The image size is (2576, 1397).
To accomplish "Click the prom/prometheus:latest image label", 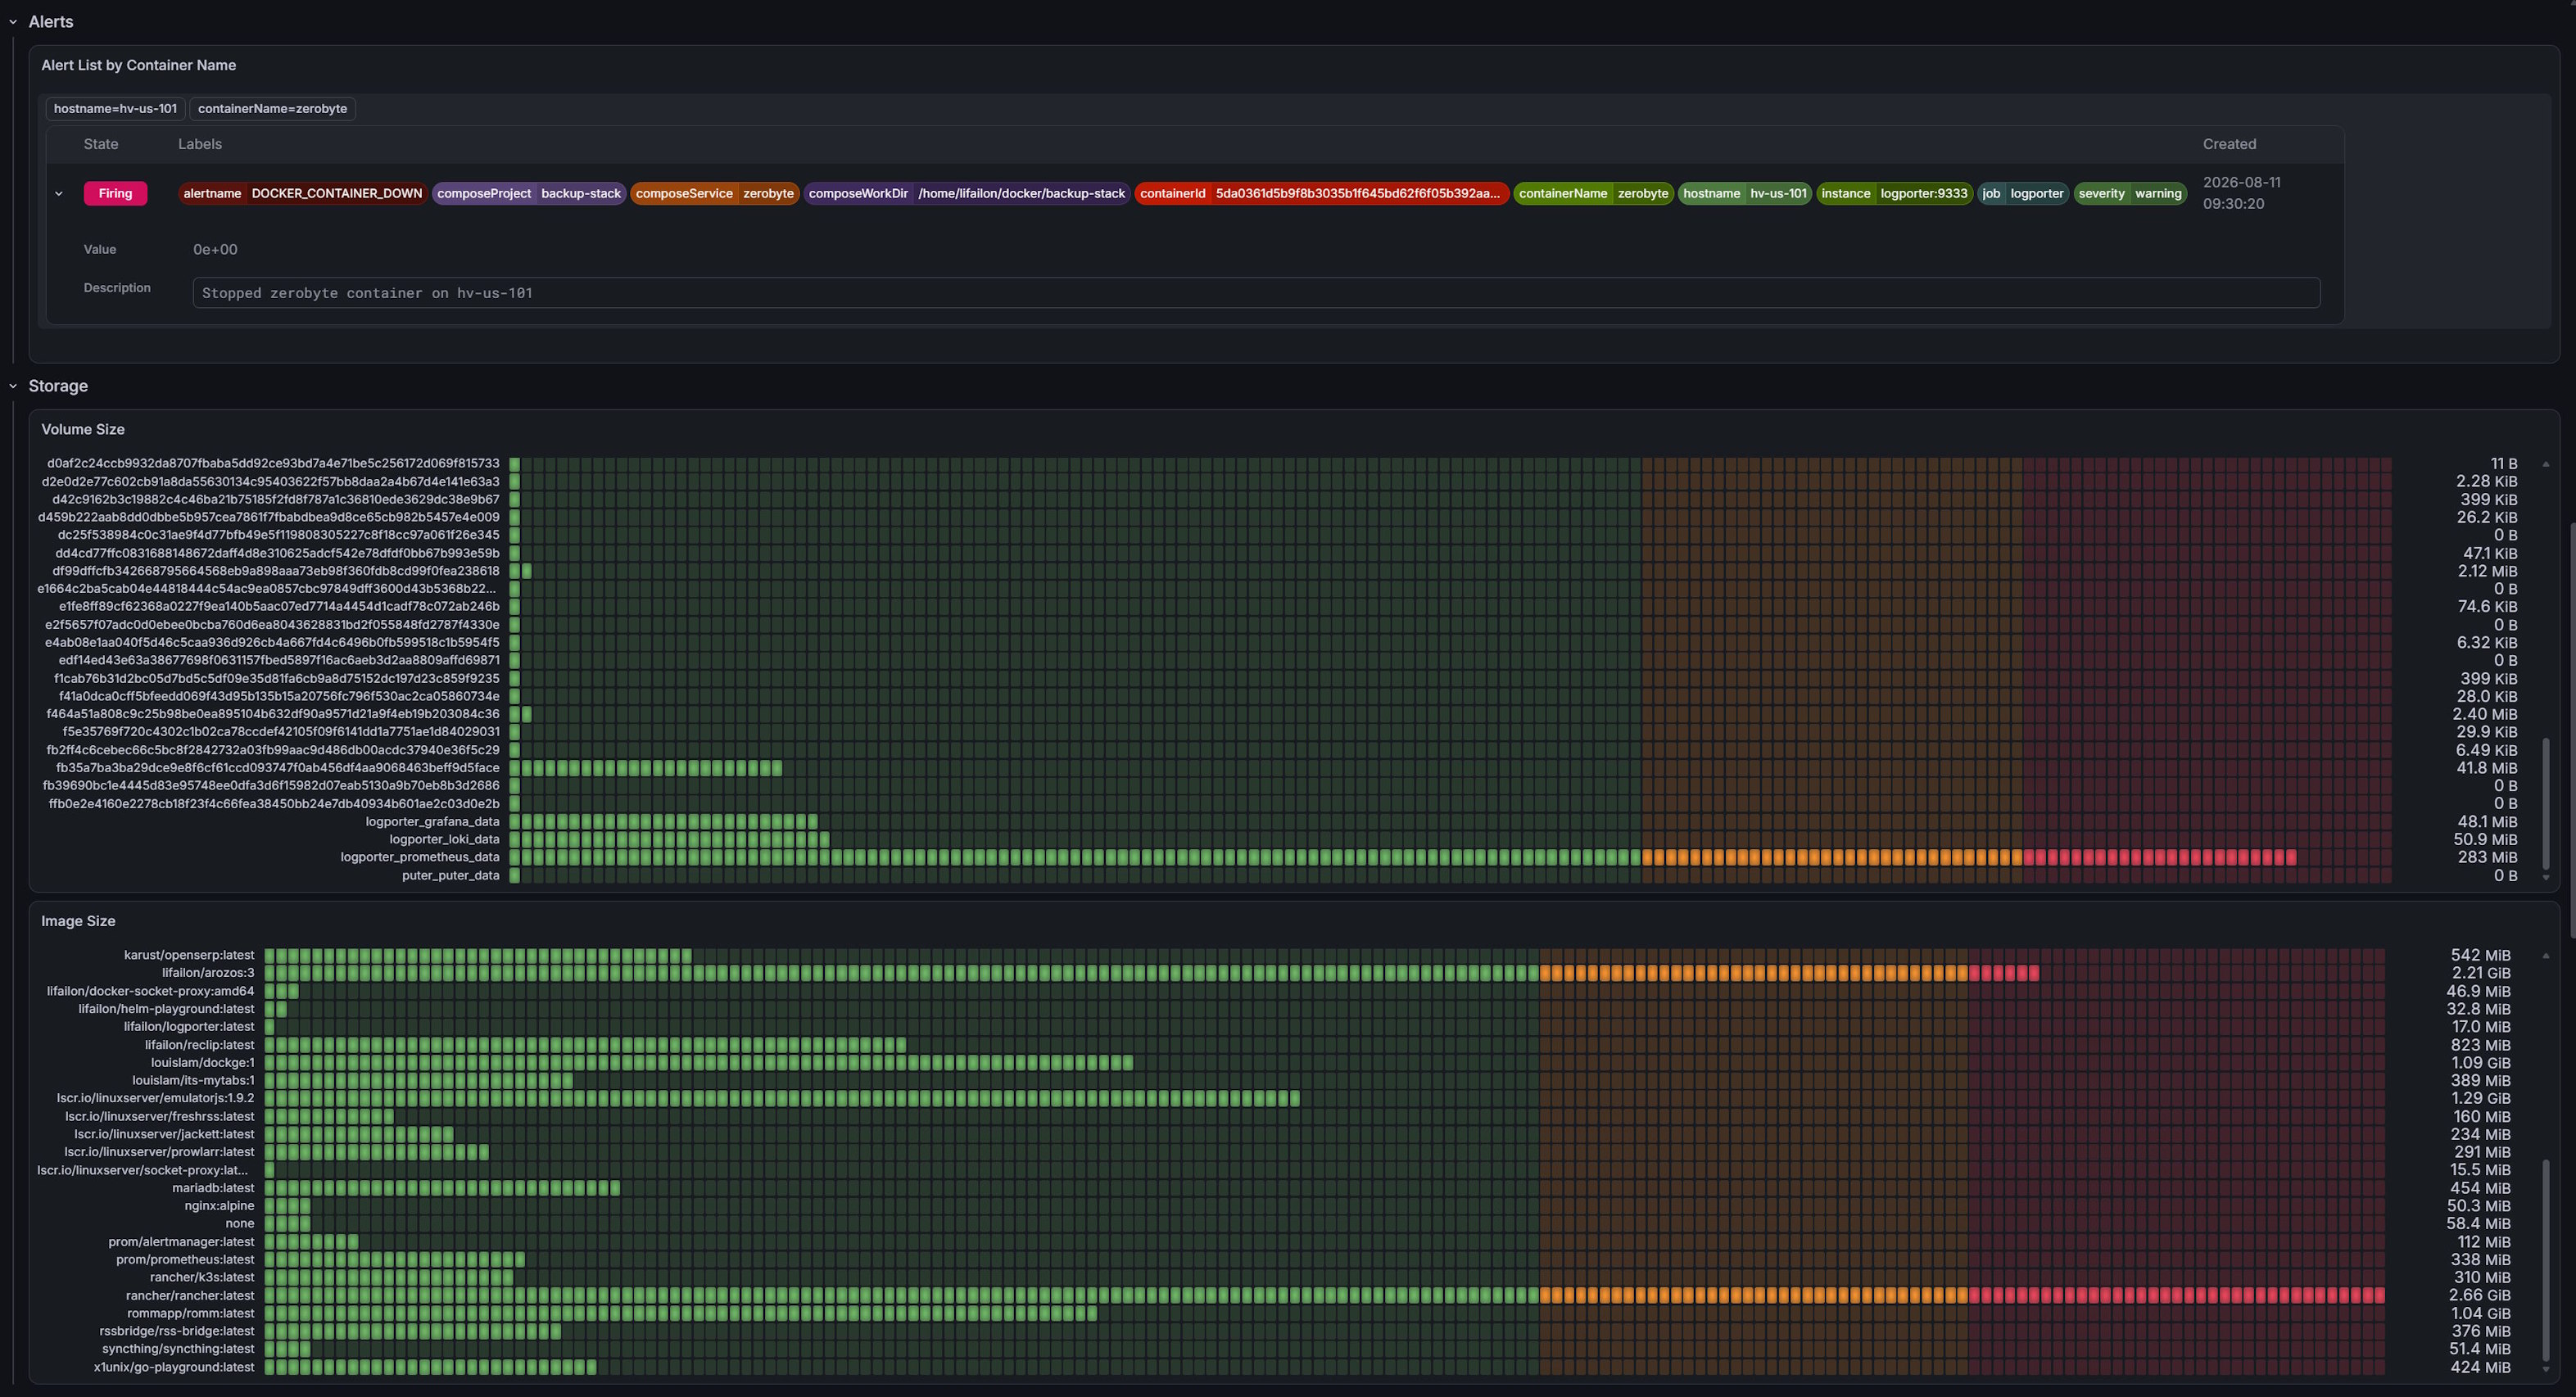I will pos(185,1260).
